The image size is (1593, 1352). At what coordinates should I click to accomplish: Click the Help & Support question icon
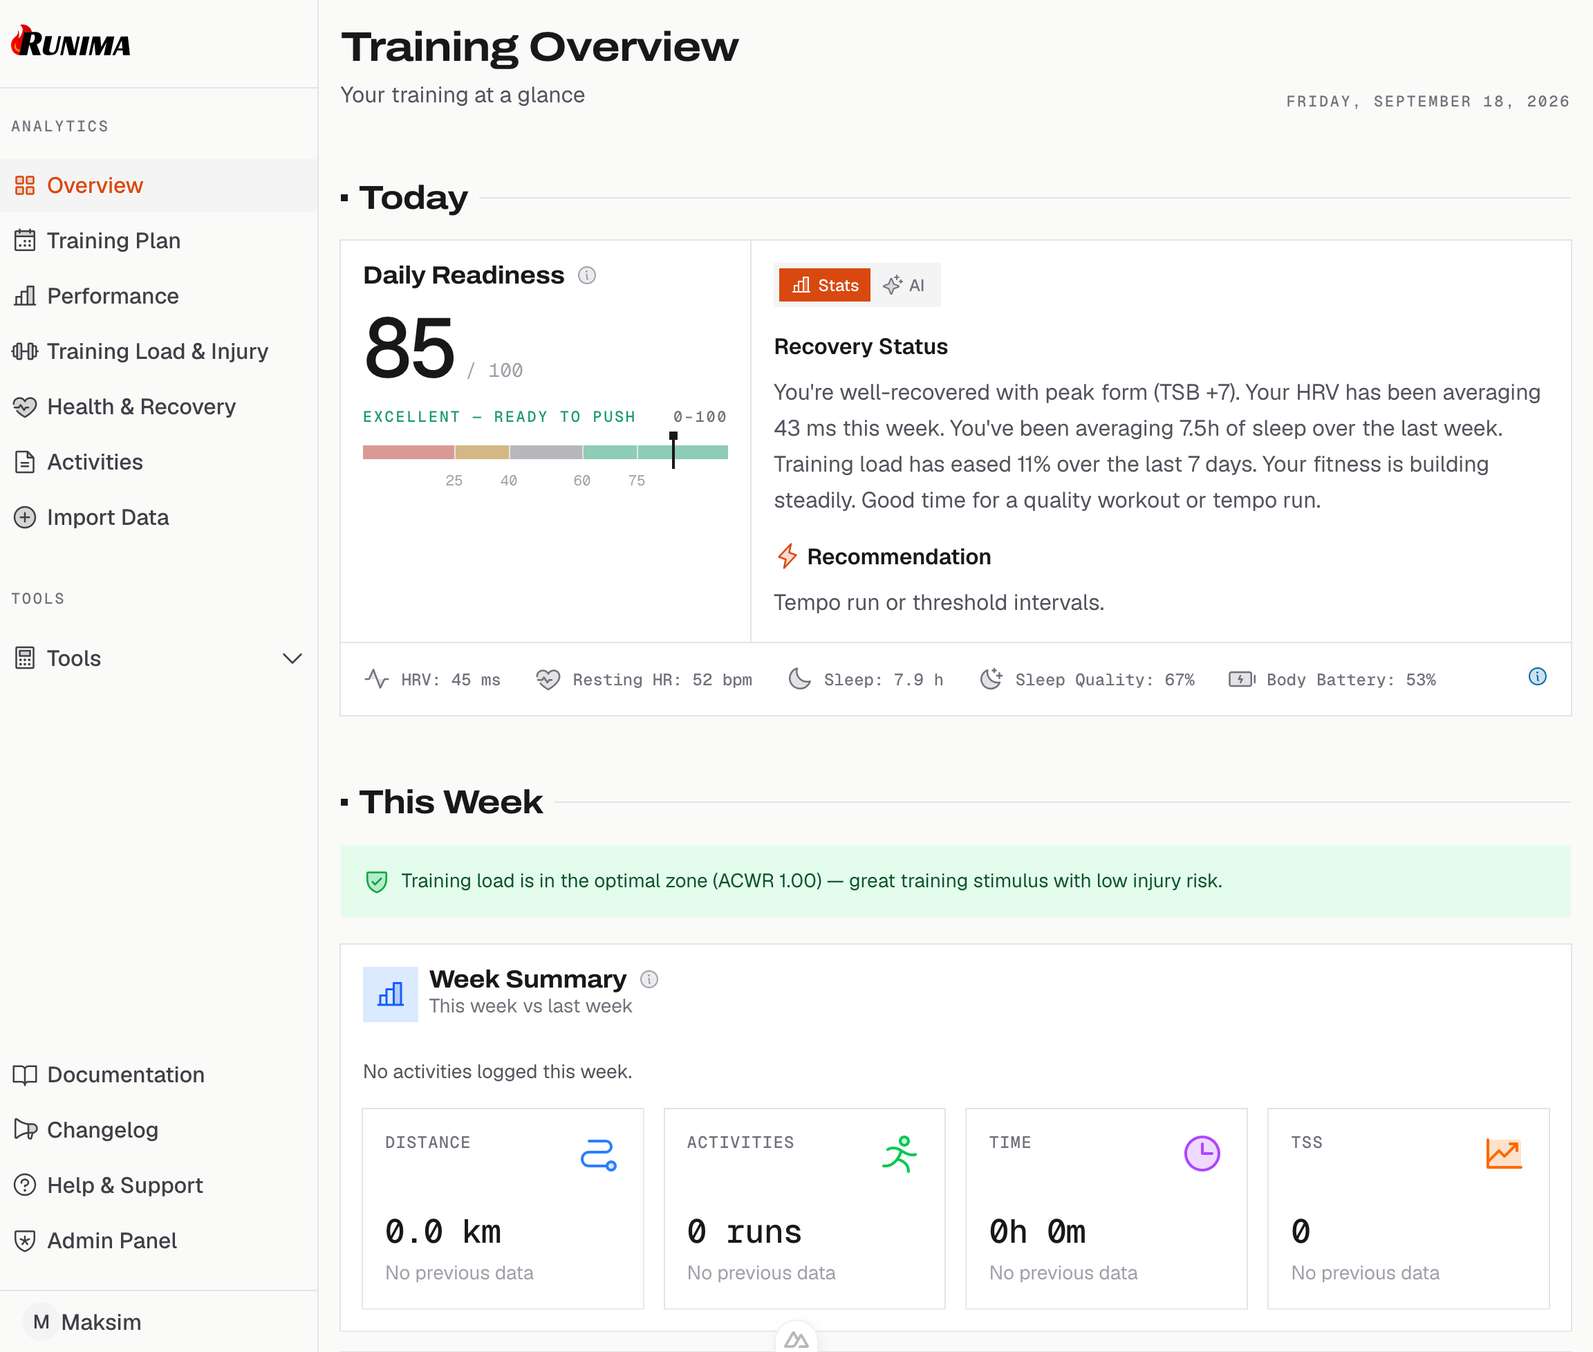click(x=25, y=1185)
